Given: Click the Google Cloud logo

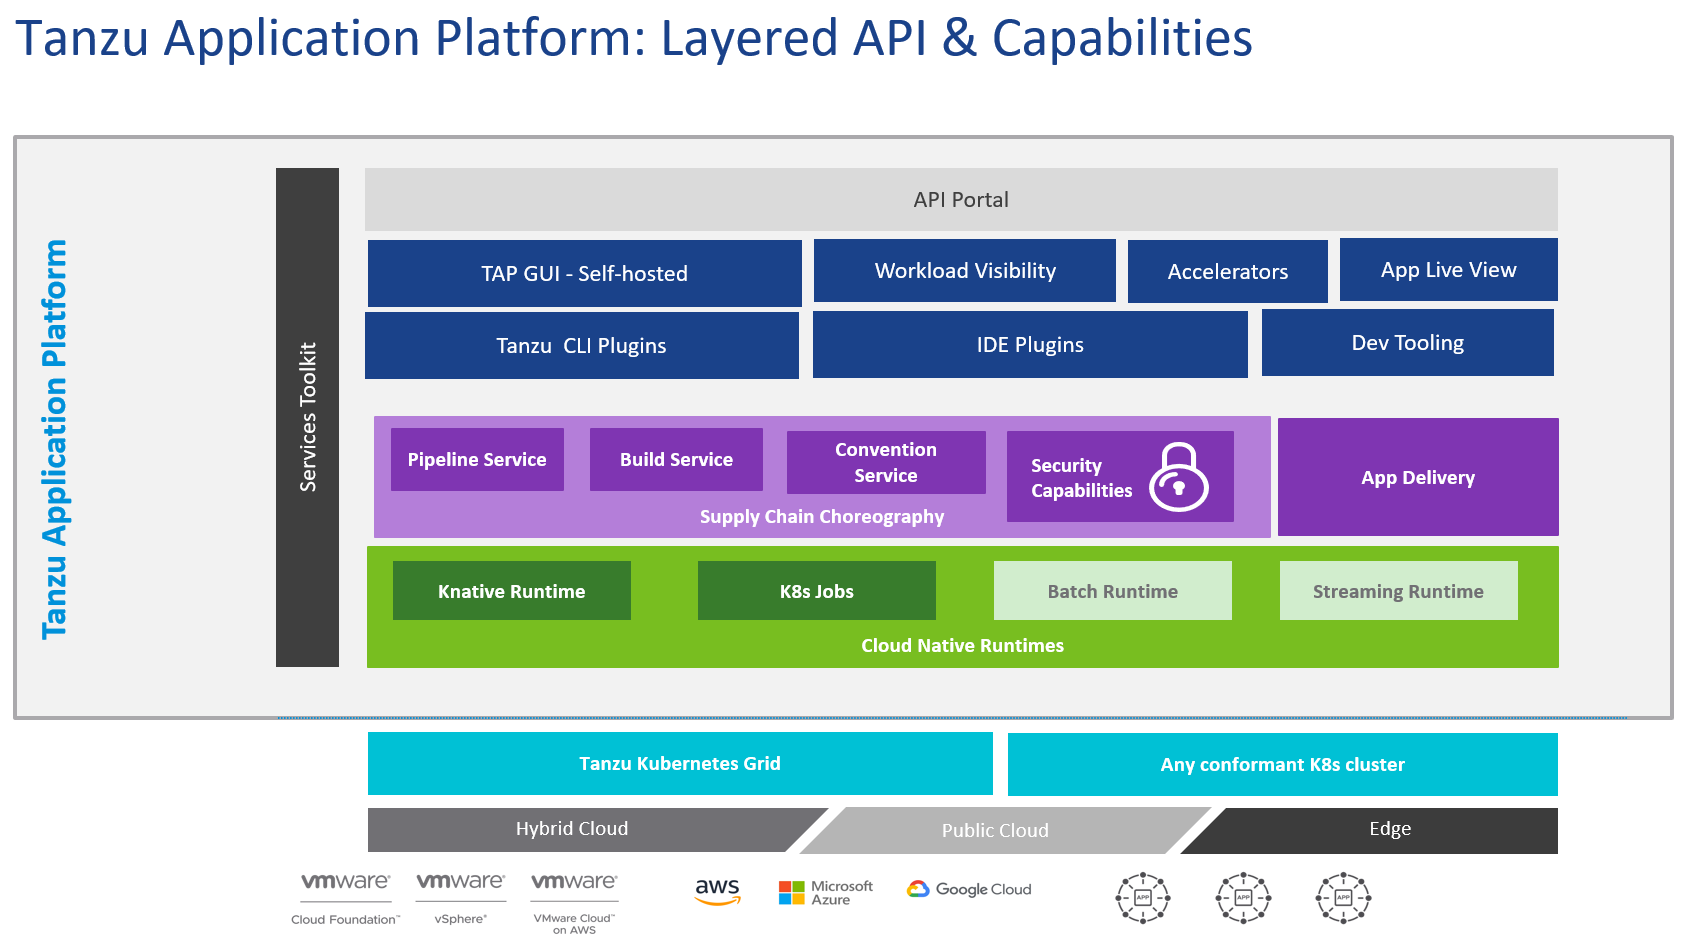Looking at the screenshot, I should (968, 889).
